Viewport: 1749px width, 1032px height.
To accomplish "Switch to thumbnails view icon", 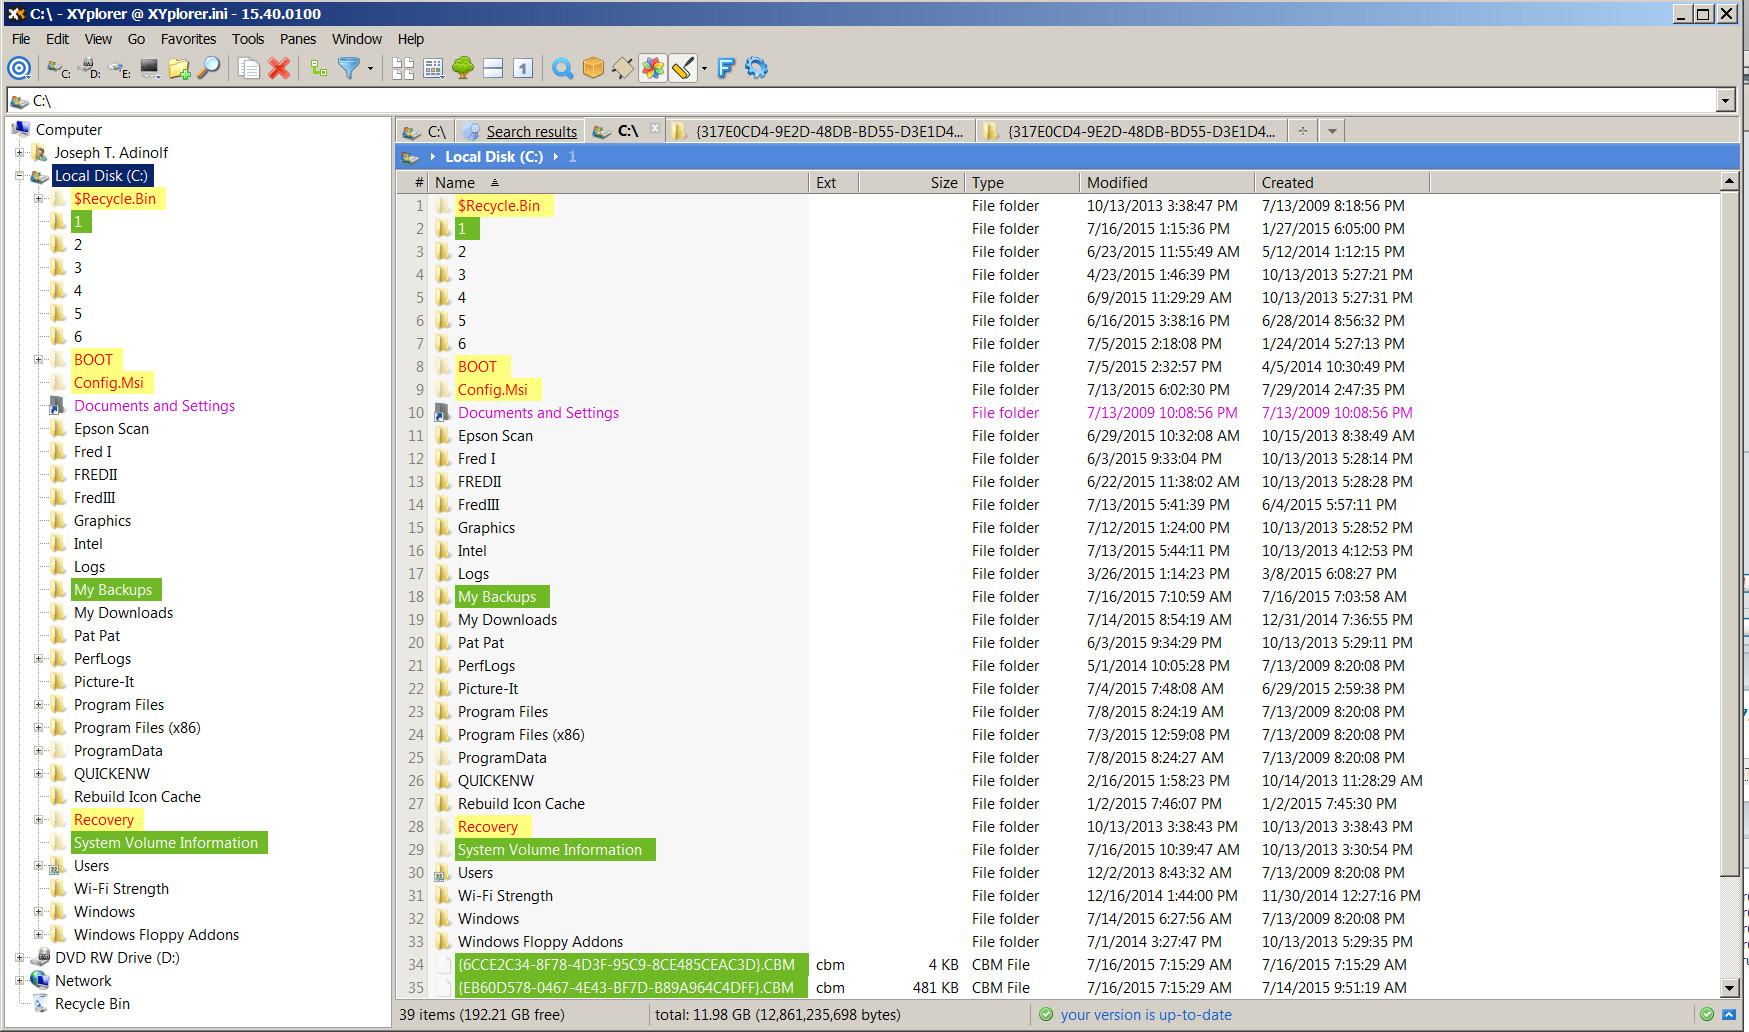I will pos(403,68).
